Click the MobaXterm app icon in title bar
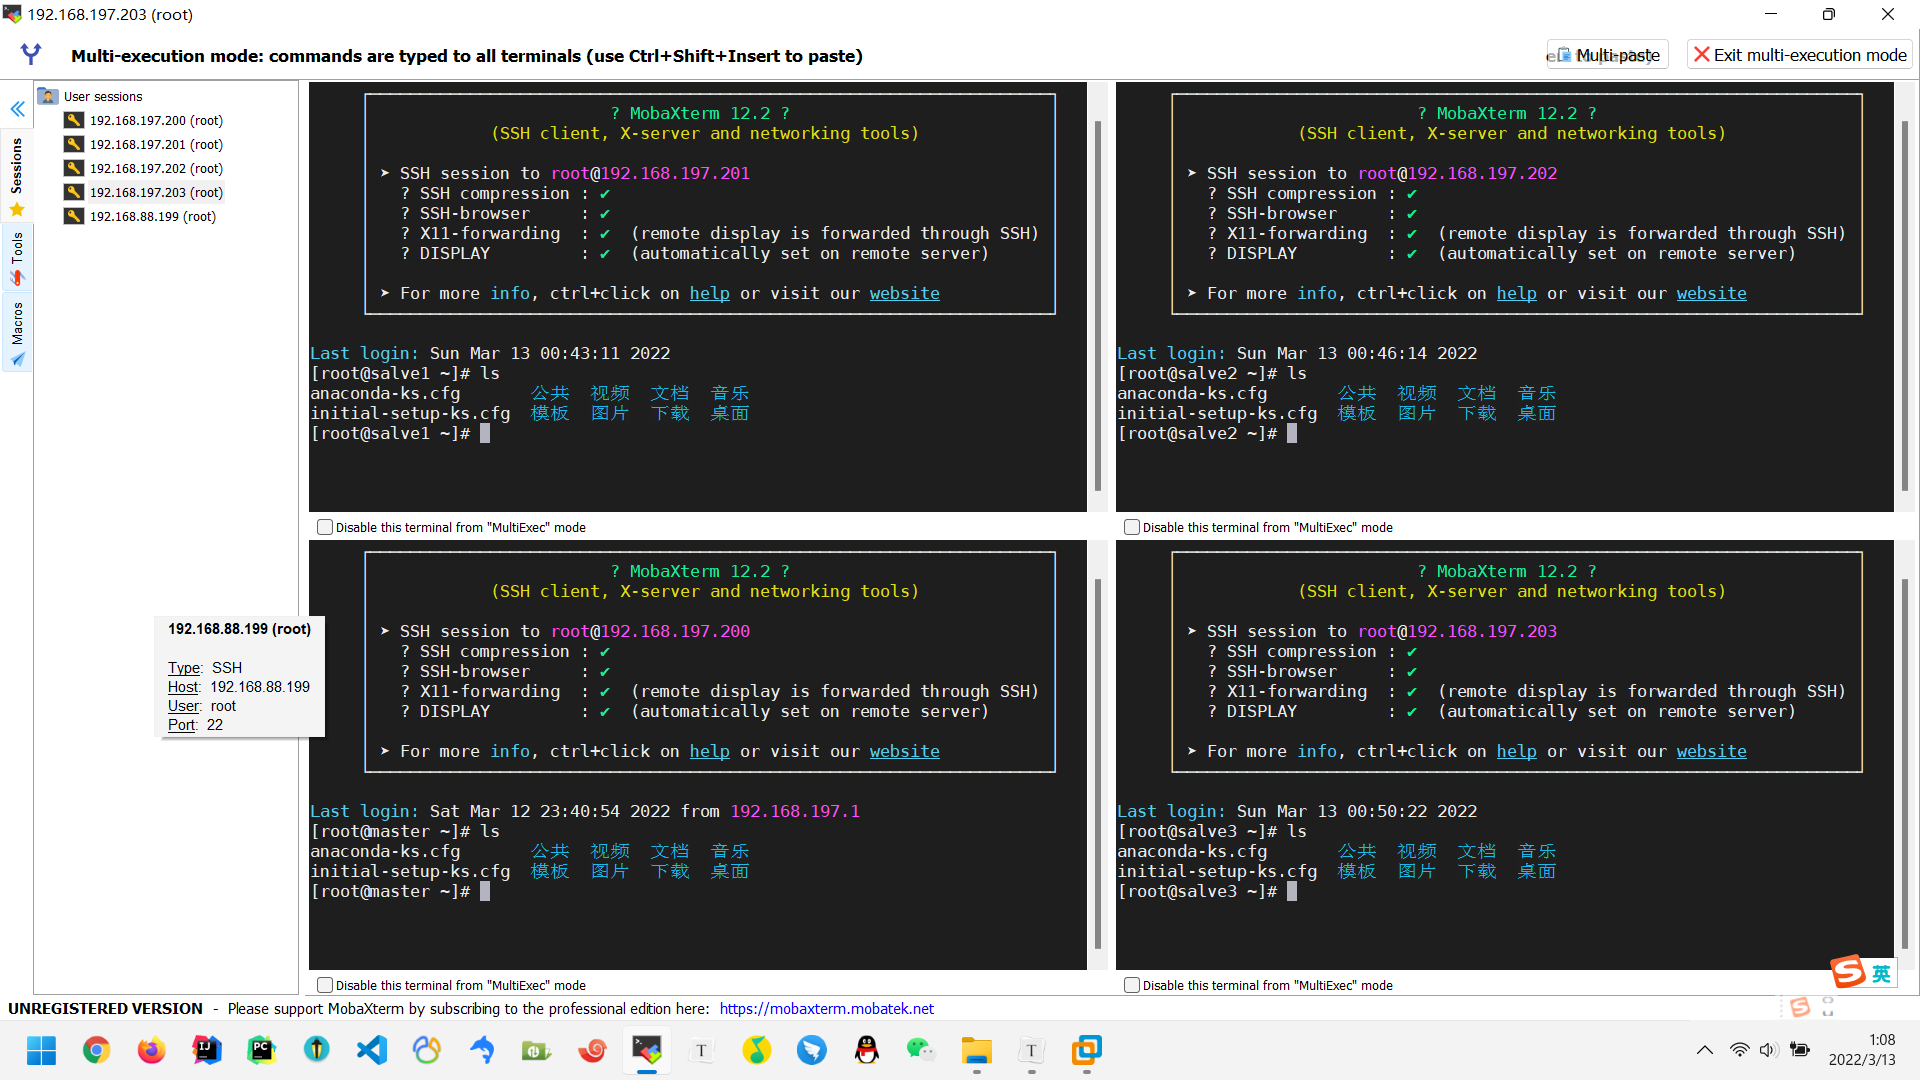The image size is (1920, 1080). click(x=12, y=14)
